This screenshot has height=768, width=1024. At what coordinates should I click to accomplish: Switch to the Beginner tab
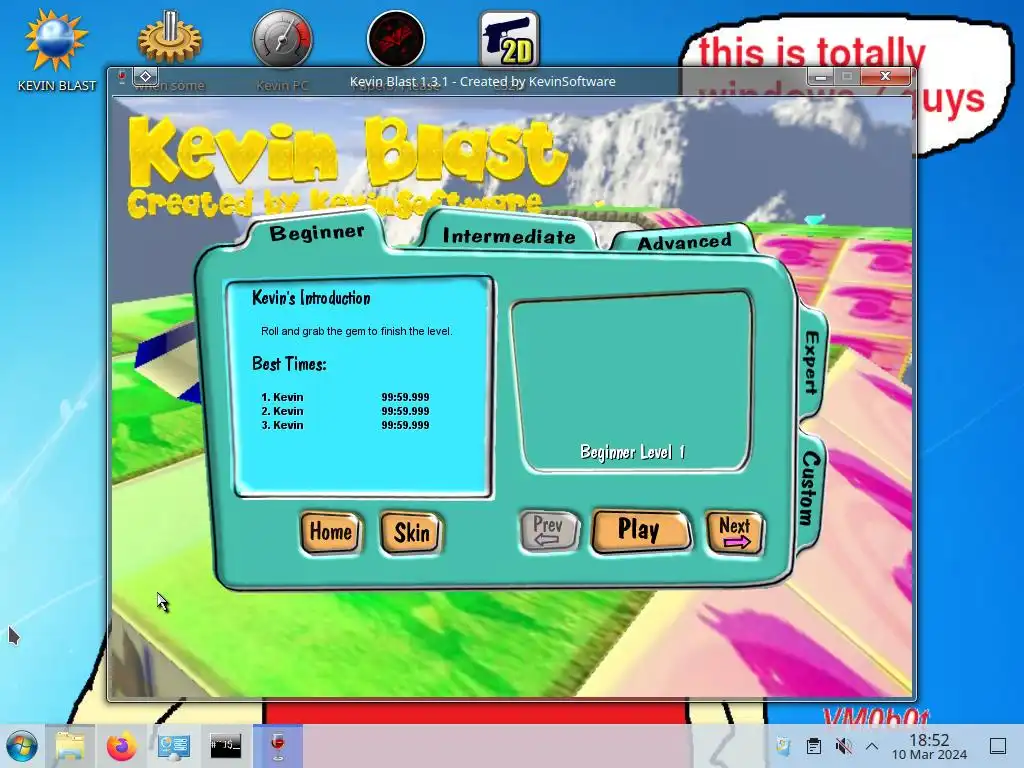tap(317, 232)
